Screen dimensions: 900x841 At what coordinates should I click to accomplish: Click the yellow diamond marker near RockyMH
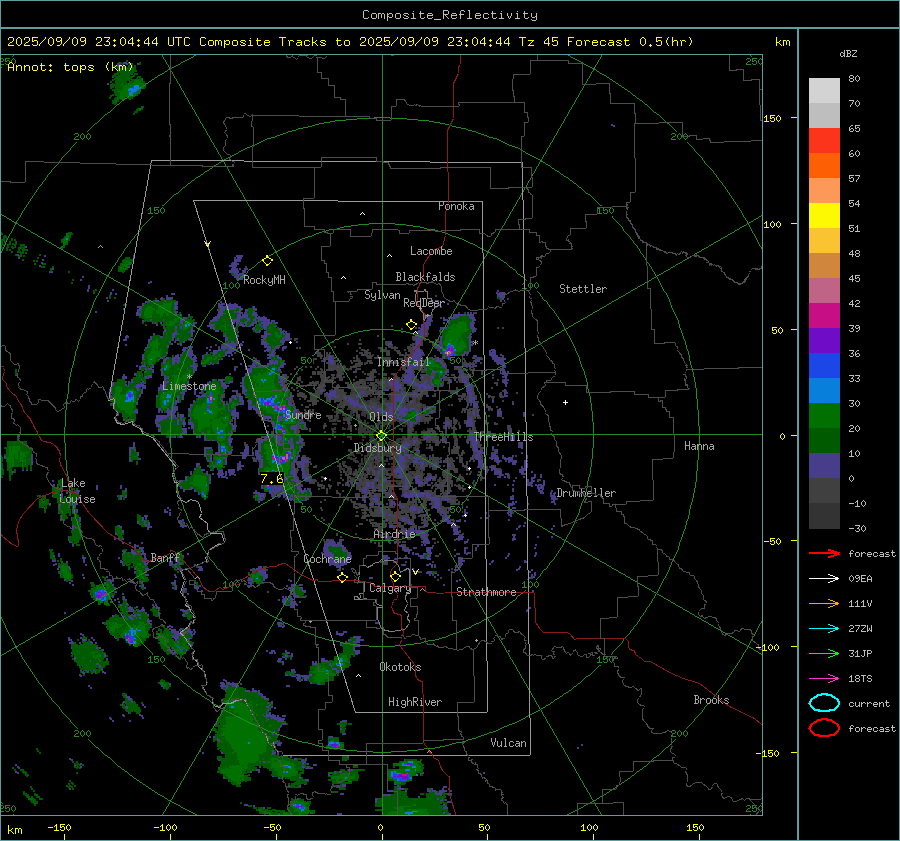[x=267, y=261]
